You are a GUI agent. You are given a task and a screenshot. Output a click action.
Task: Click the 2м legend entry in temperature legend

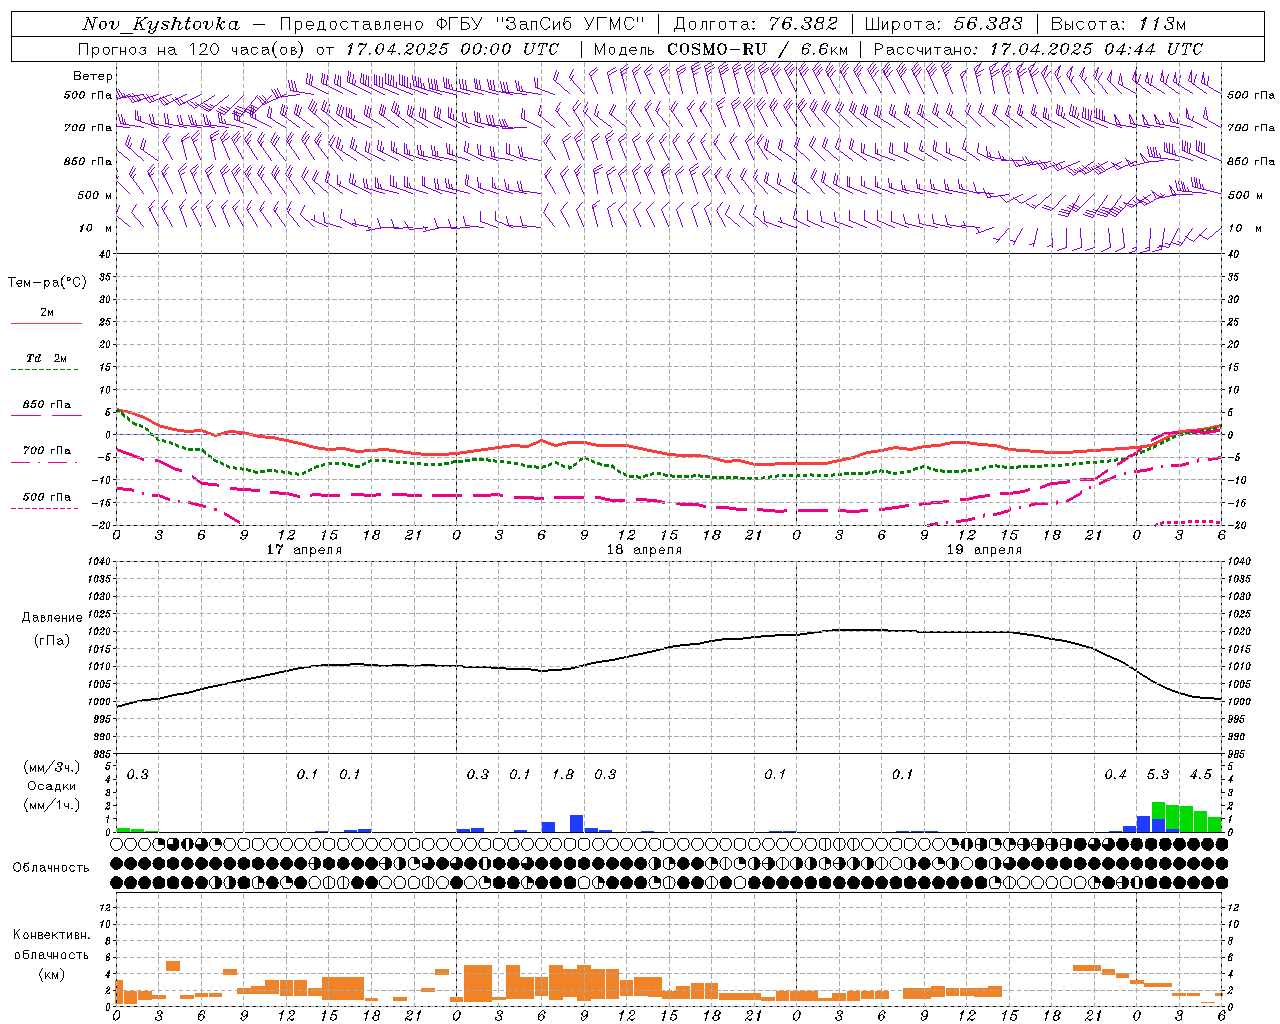[x=47, y=312]
